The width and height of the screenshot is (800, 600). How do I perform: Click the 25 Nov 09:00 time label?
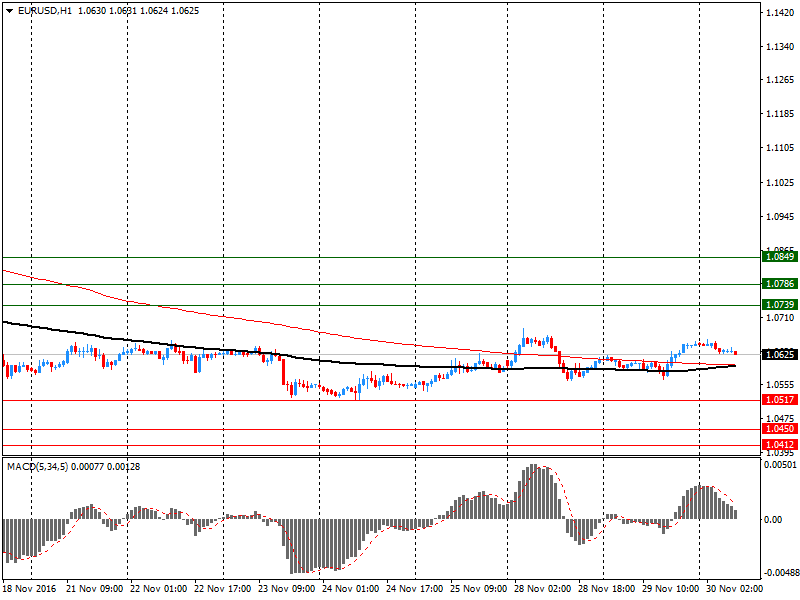(479, 588)
